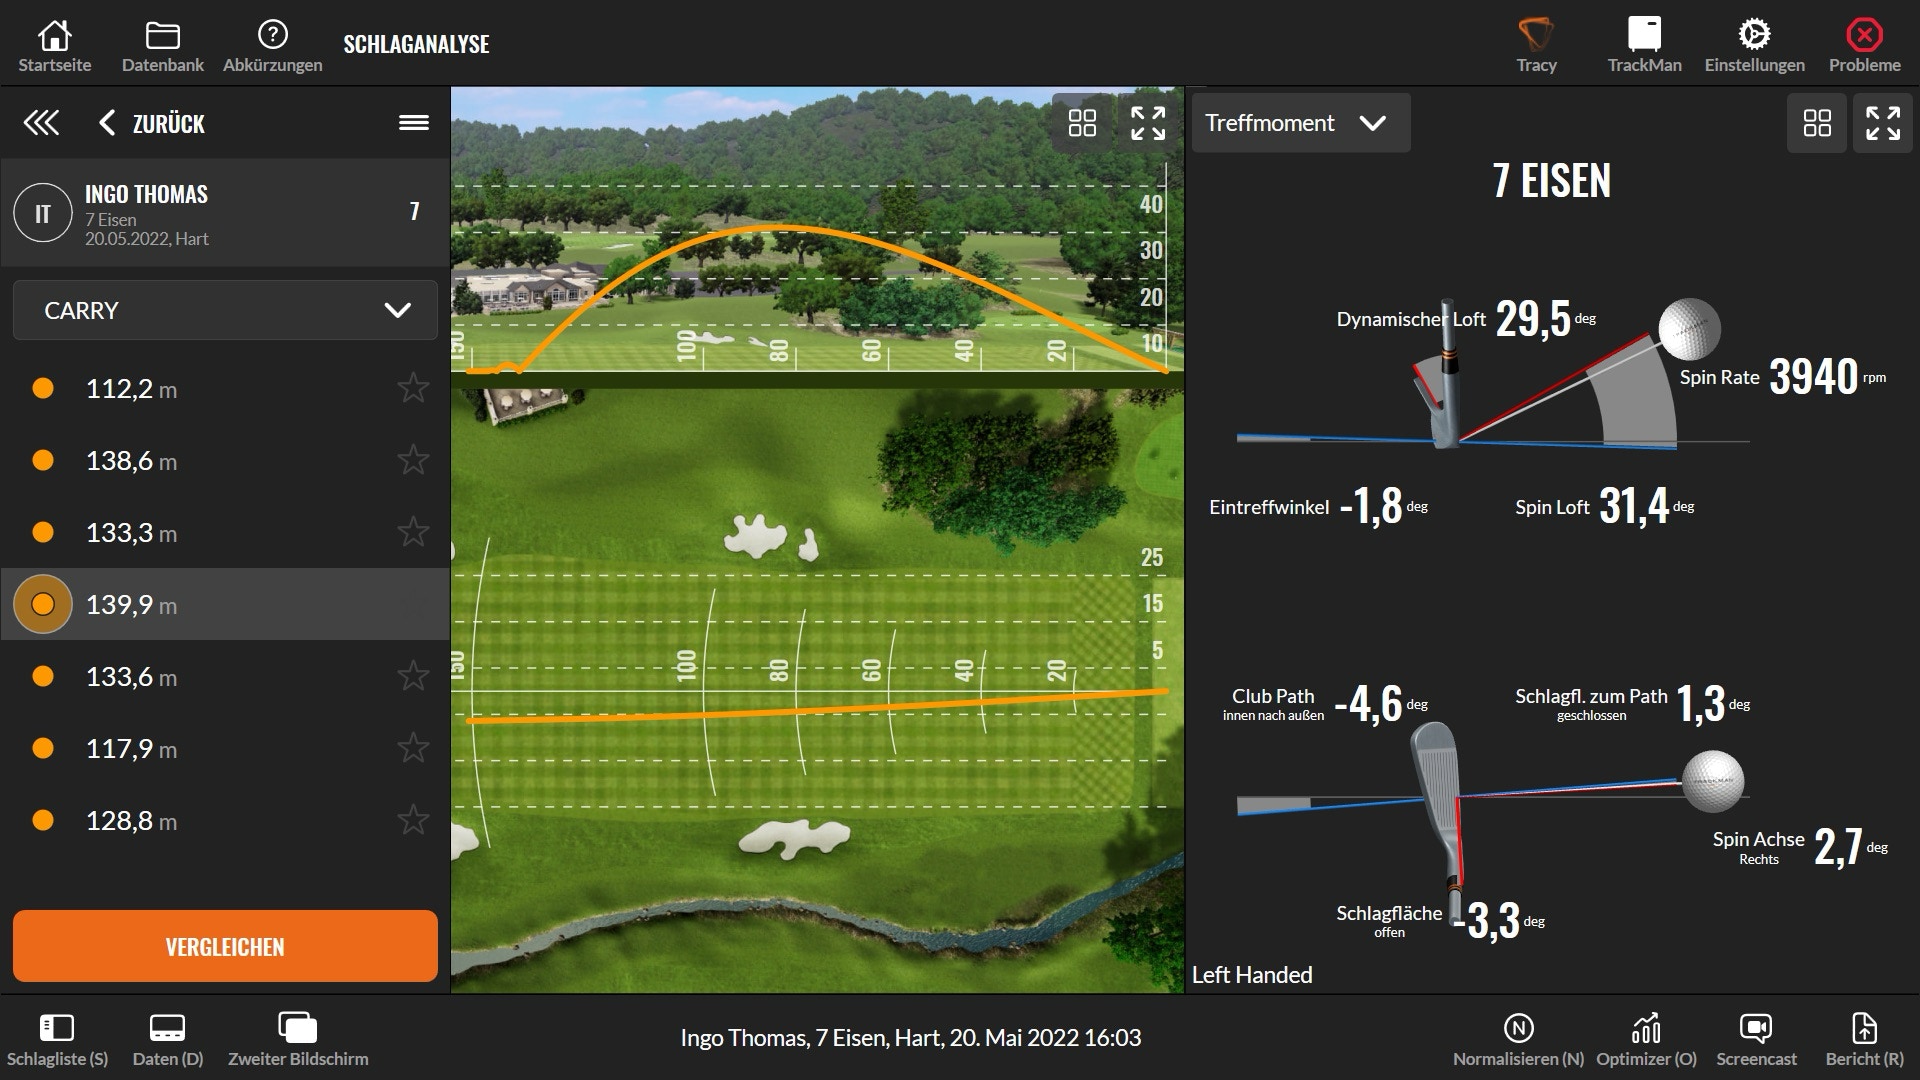This screenshot has width=1920, height=1080.
Task: Click the Vergleichen button
Action: (225, 946)
